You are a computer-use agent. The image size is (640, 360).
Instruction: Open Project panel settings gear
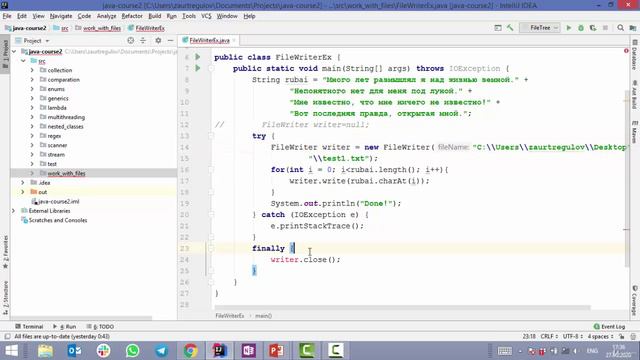(158, 40)
